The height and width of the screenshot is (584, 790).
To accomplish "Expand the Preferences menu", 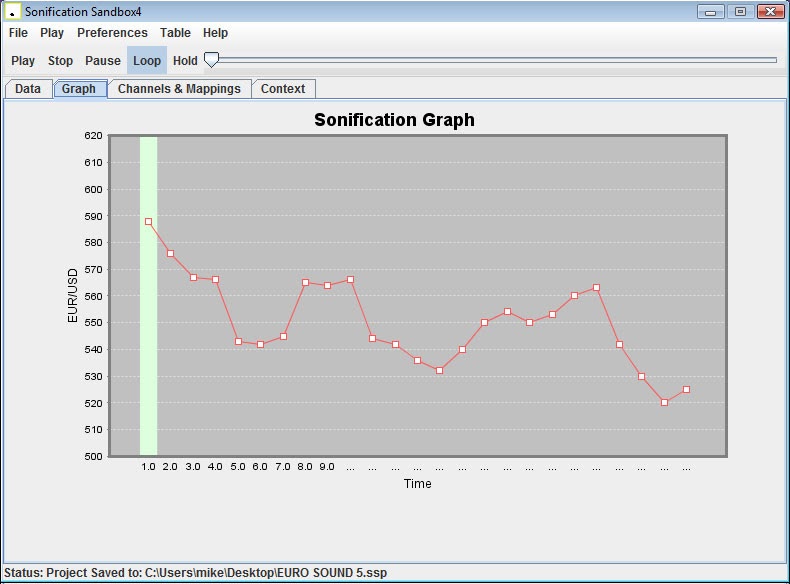I will click(x=112, y=33).
